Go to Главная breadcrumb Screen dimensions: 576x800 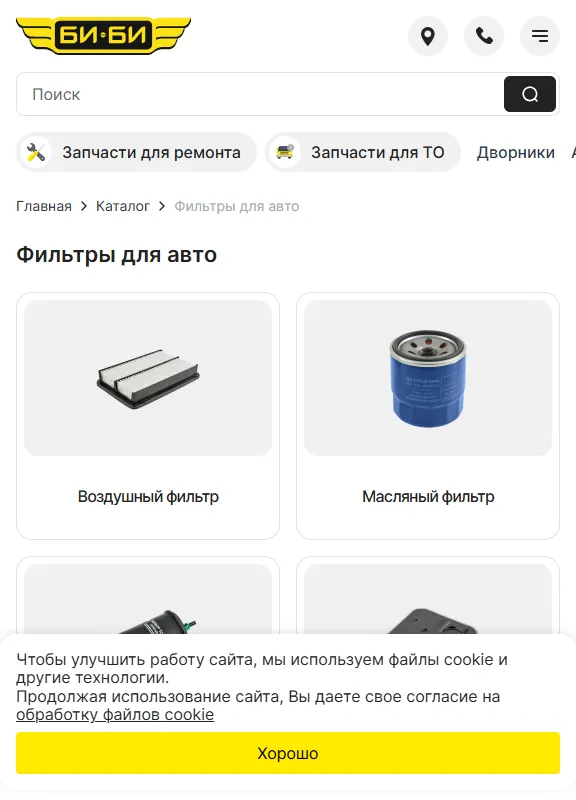[44, 206]
